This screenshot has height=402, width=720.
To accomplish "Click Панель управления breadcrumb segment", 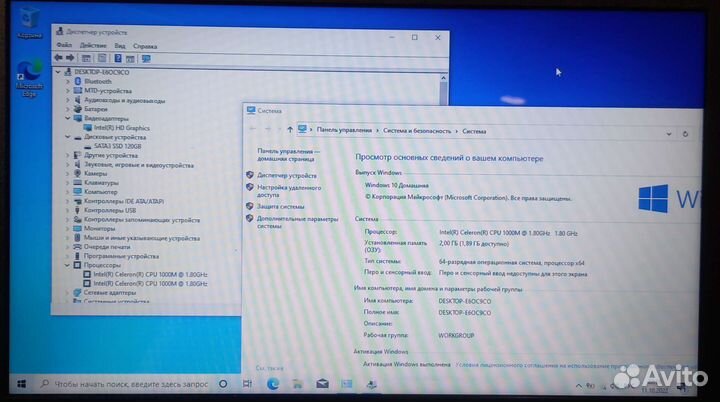I will [344, 130].
